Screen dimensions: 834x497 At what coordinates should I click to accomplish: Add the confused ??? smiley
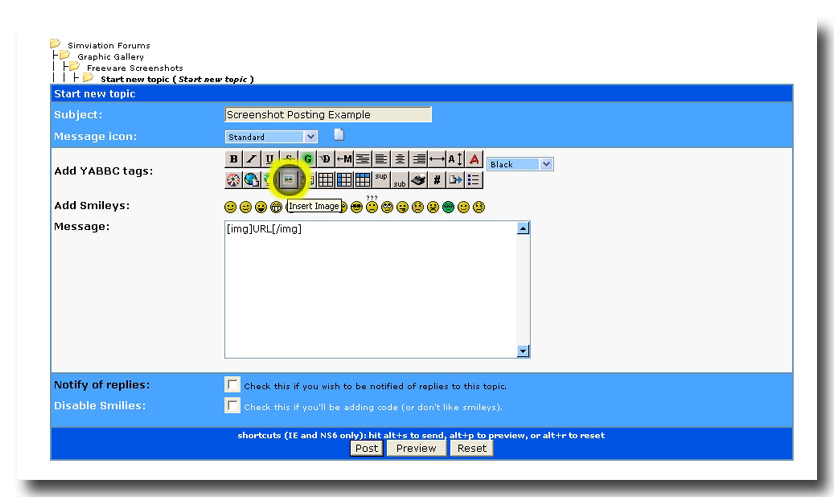[372, 205]
